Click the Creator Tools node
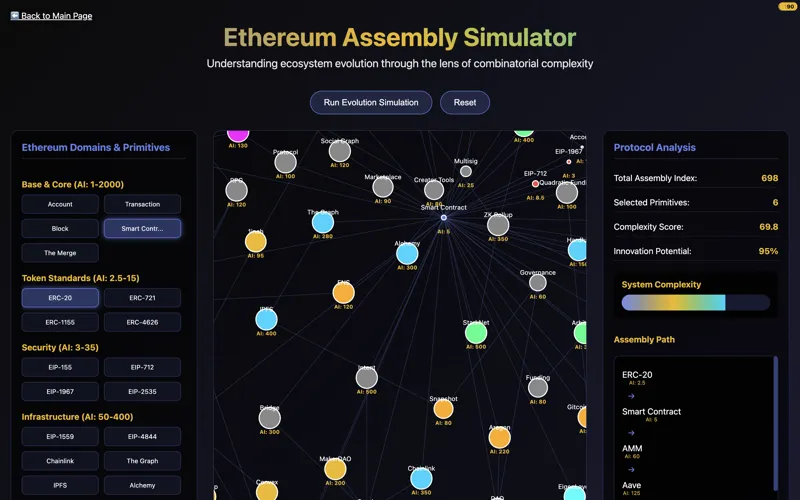Image resolution: width=800 pixels, height=500 pixels. 434,190
